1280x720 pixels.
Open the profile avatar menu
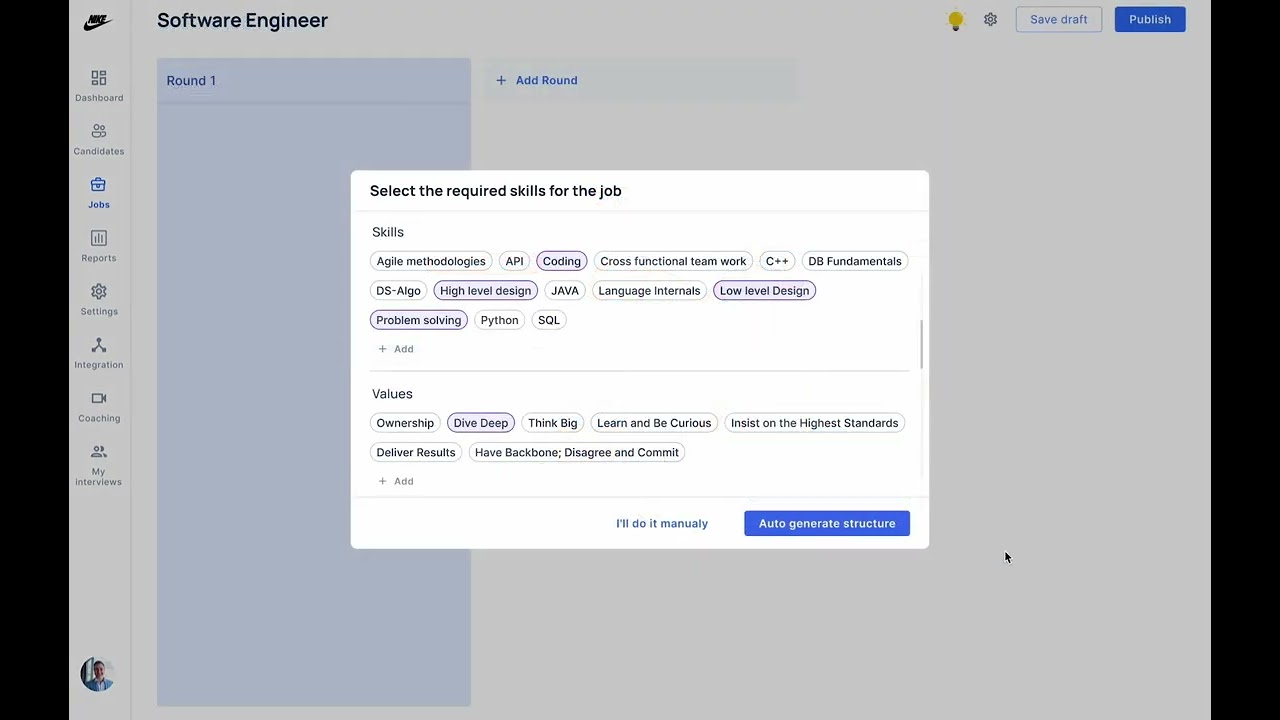click(96, 674)
